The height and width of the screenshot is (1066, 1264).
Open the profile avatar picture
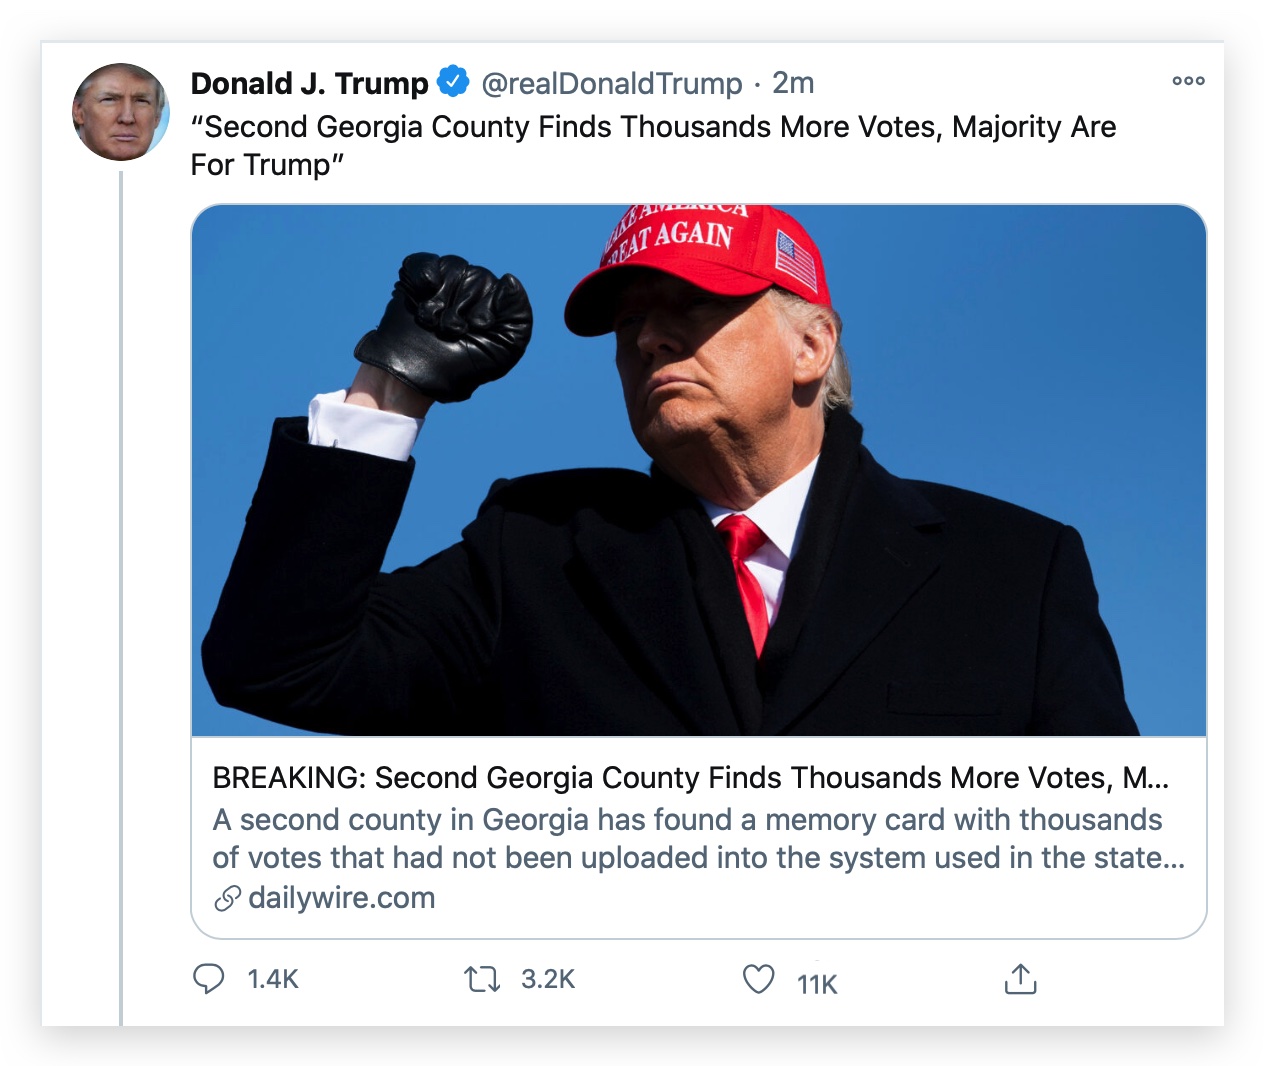120,112
